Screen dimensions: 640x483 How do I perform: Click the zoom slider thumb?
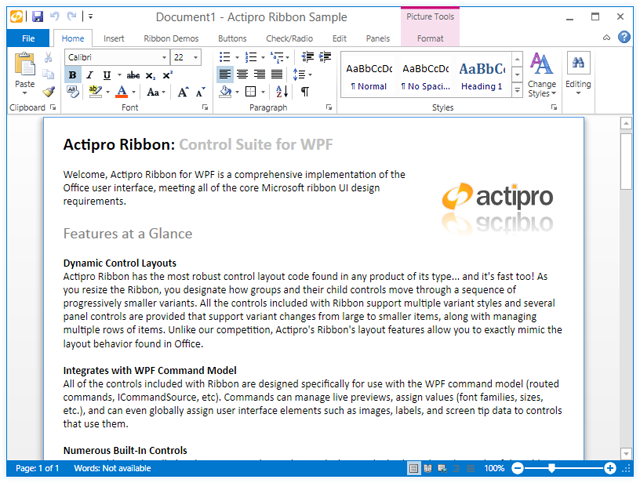551,468
